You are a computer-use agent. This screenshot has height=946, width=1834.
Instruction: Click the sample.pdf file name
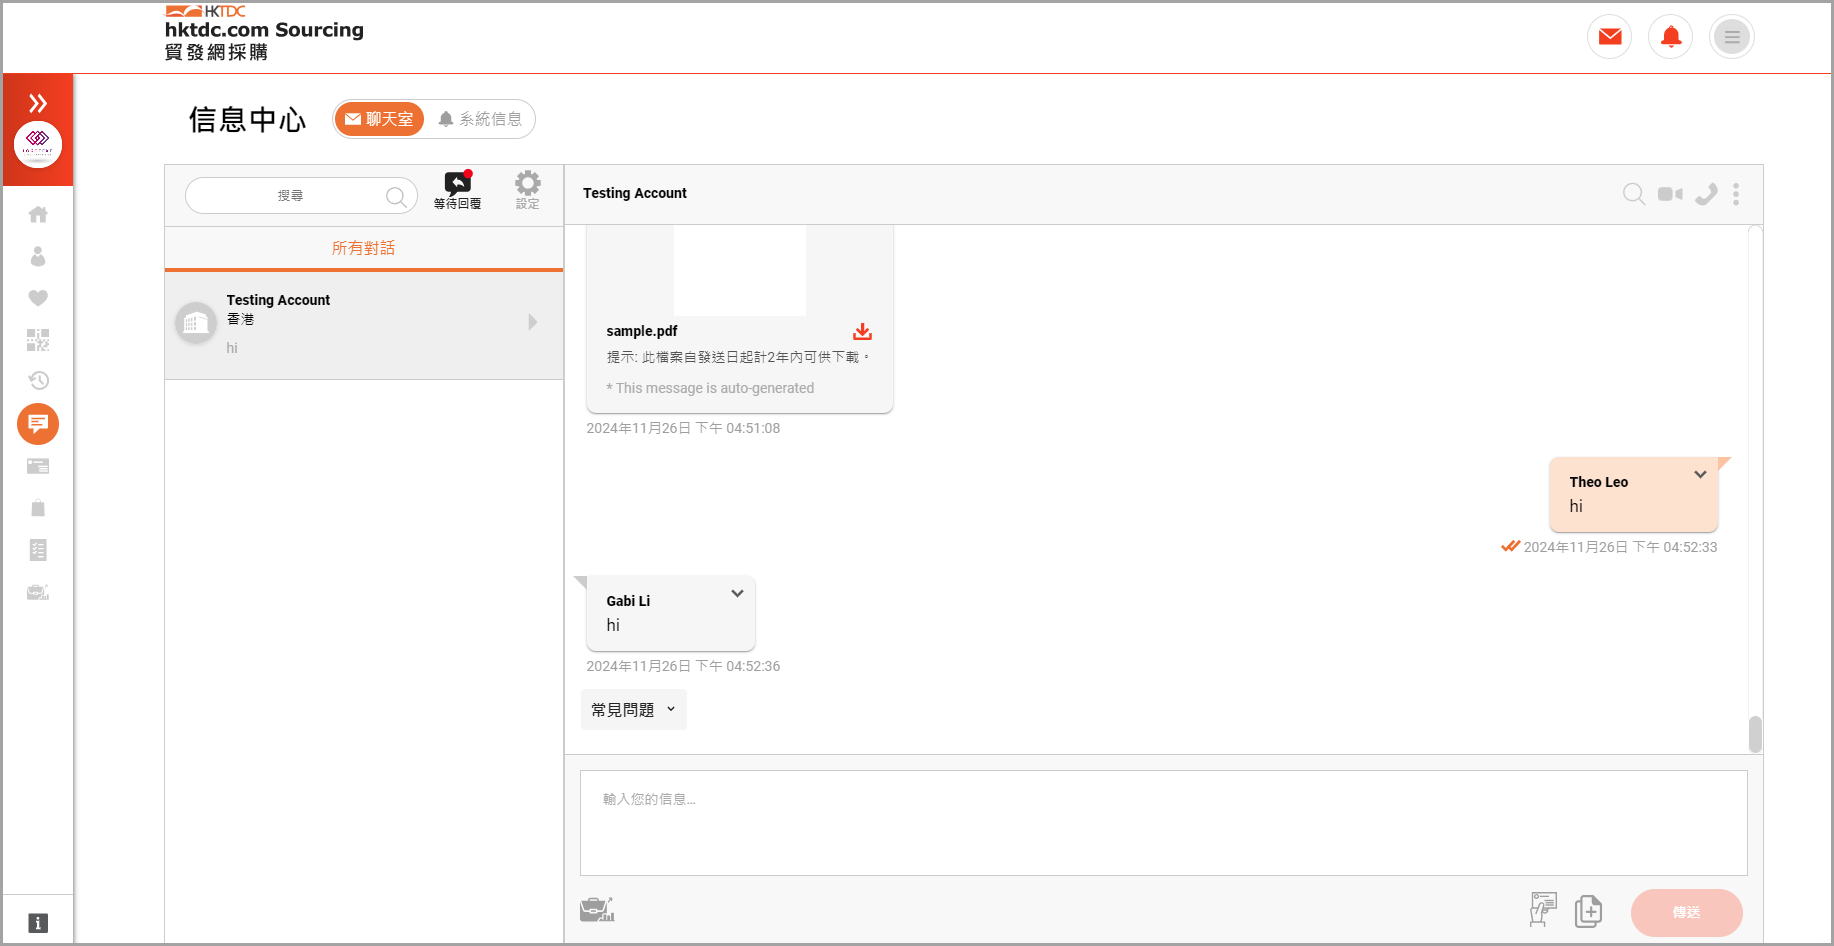click(642, 331)
